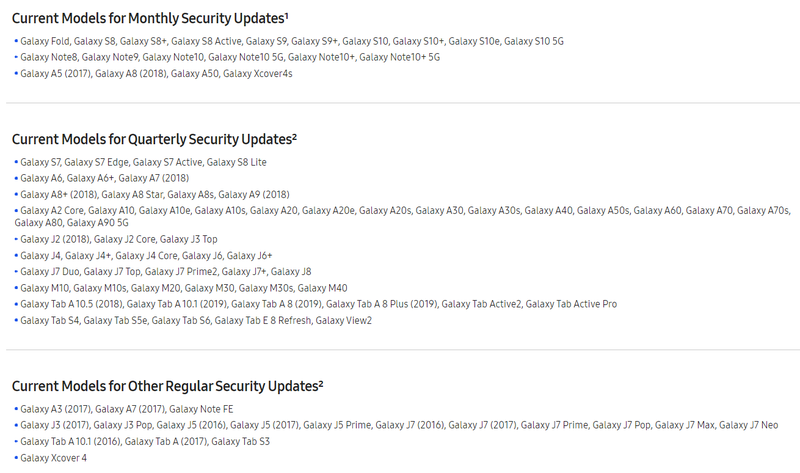Select the Galaxy Tab S4 list line
Image resolution: width=800 pixels, height=473 pixels.
coord(193,320)
